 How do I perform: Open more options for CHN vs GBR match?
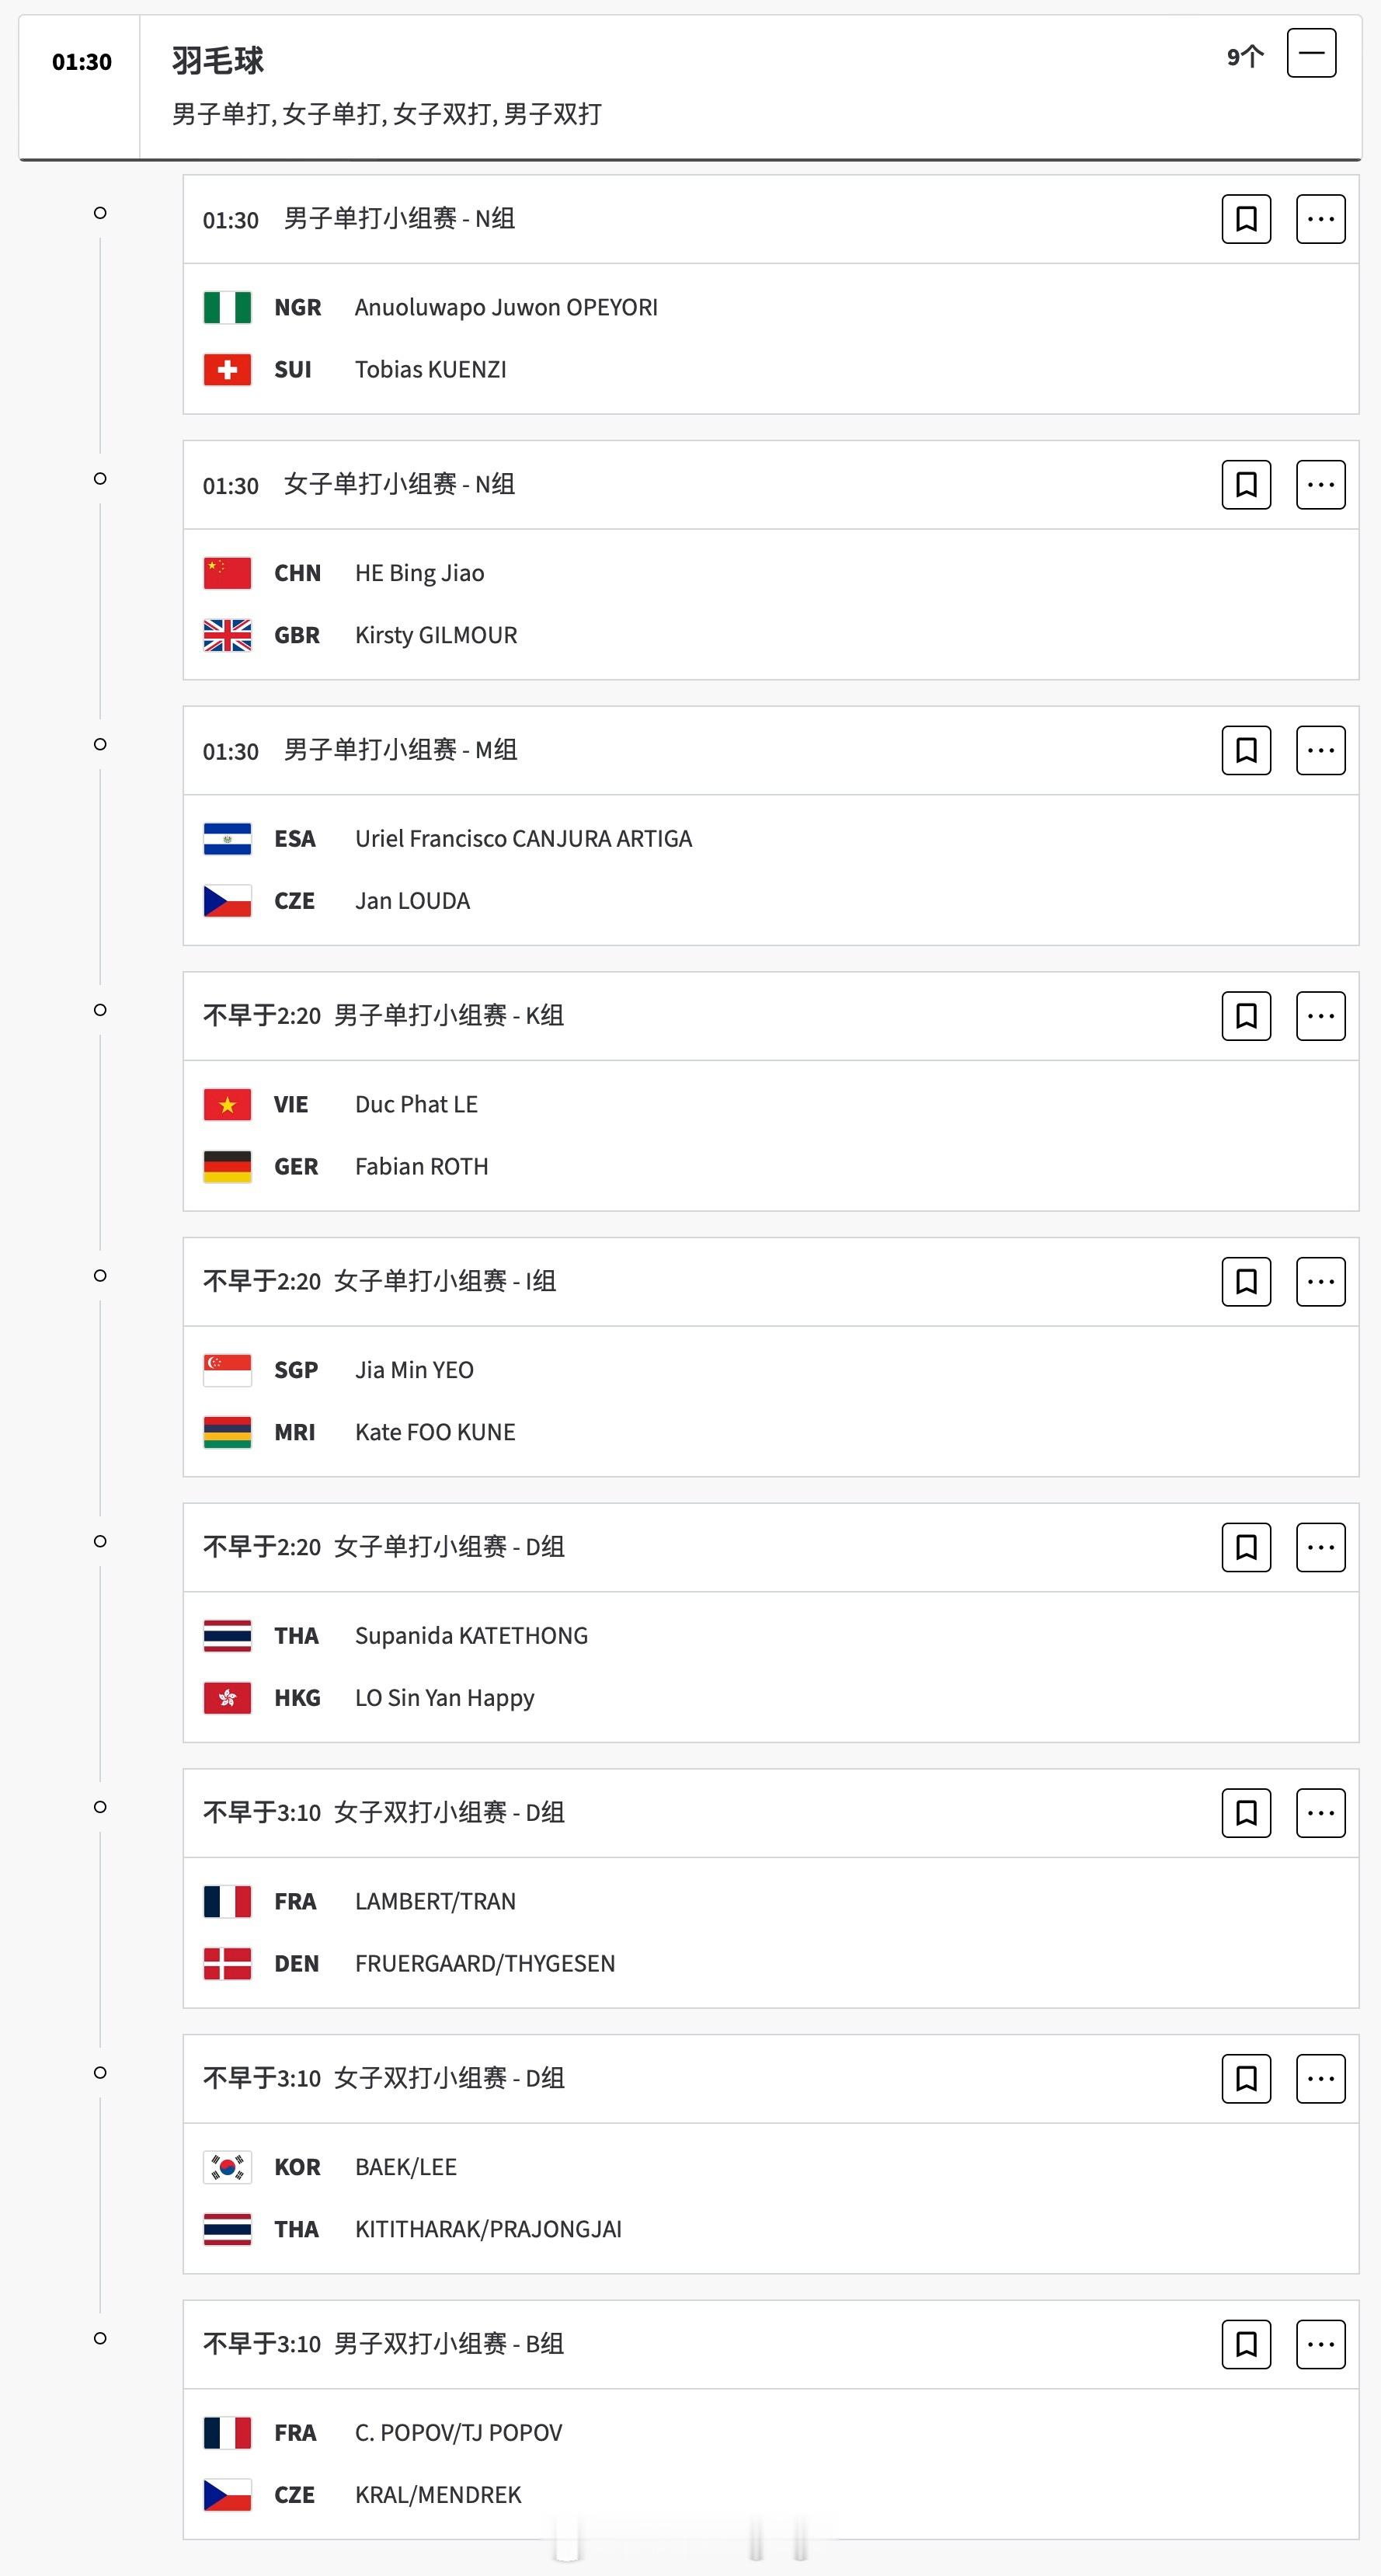[1320, 485]
